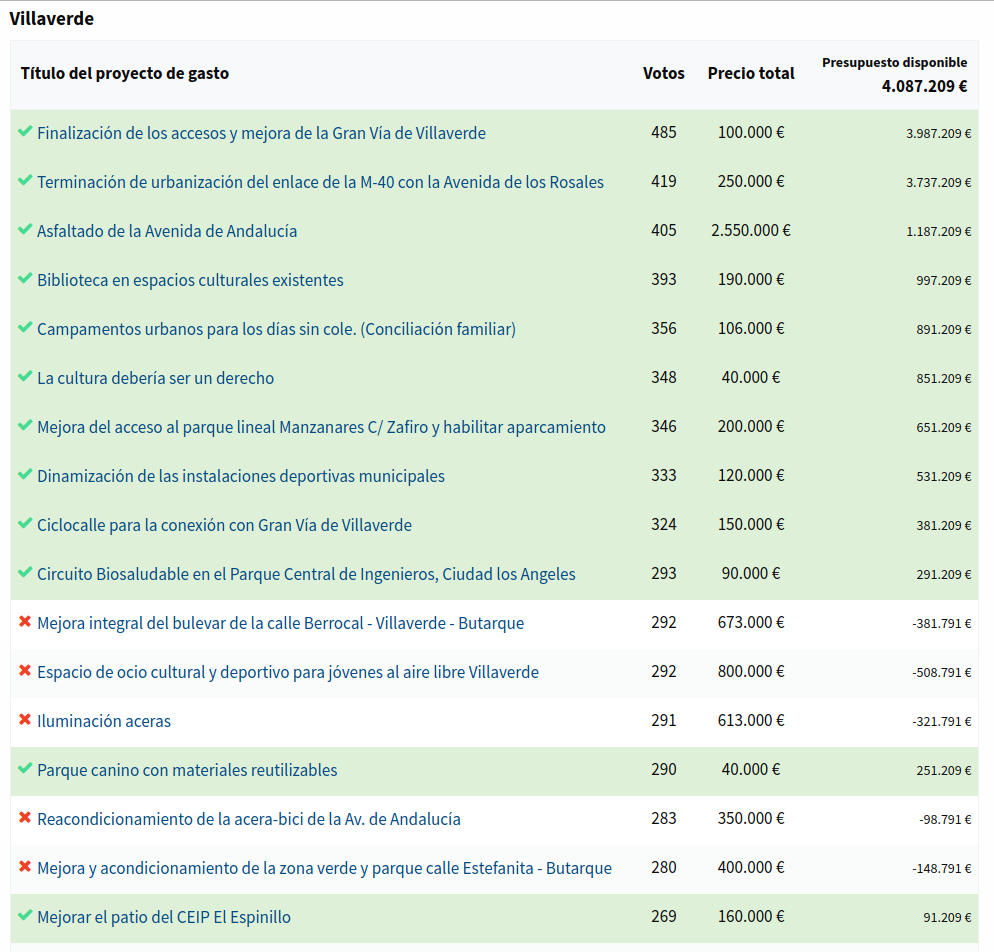The width and height of the screenshot is (994, 952).
Task: Open Mejorar el patio del CEIP El Espinillo
Action: [164, 917]
